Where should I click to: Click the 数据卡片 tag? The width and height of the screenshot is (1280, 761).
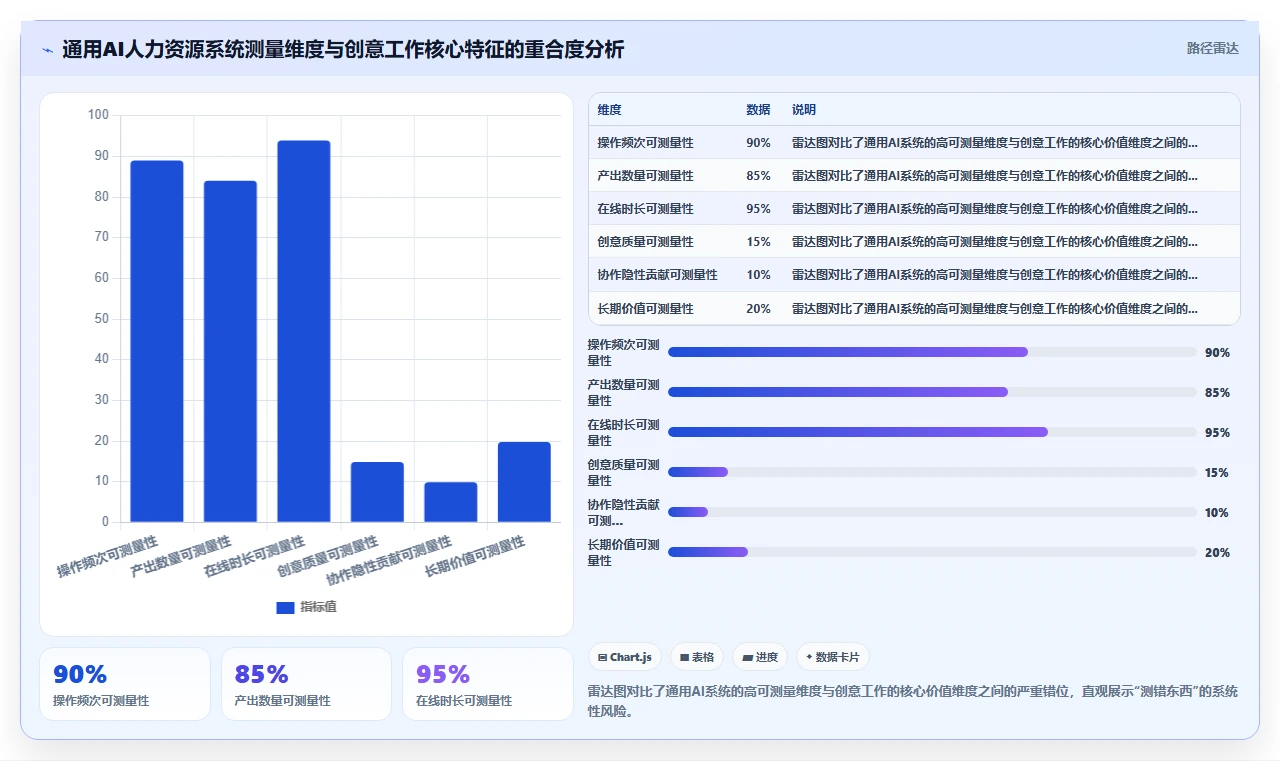833,657
